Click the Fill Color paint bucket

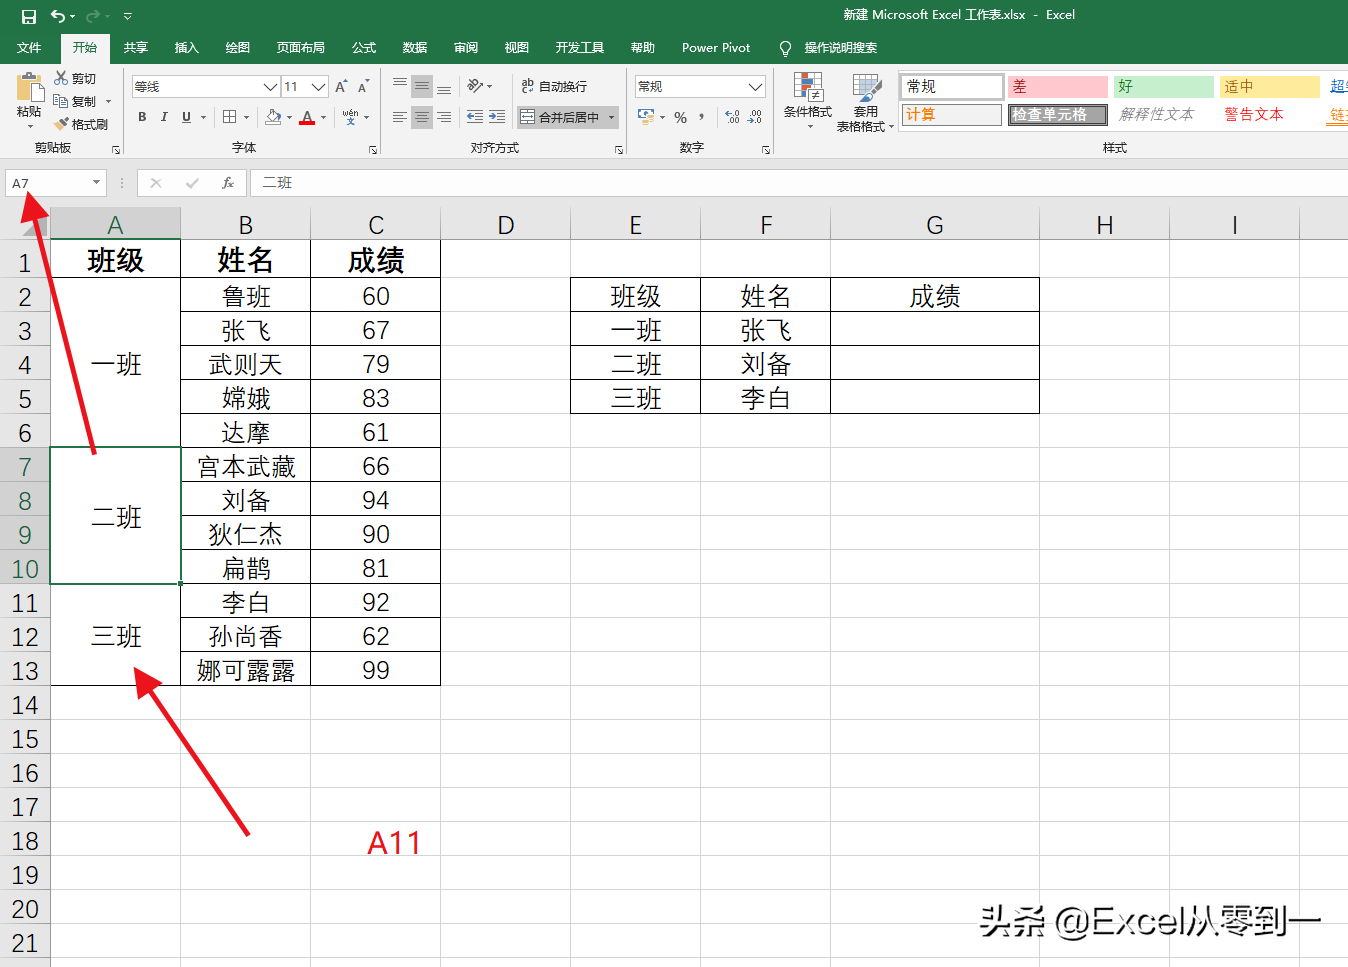273,117
